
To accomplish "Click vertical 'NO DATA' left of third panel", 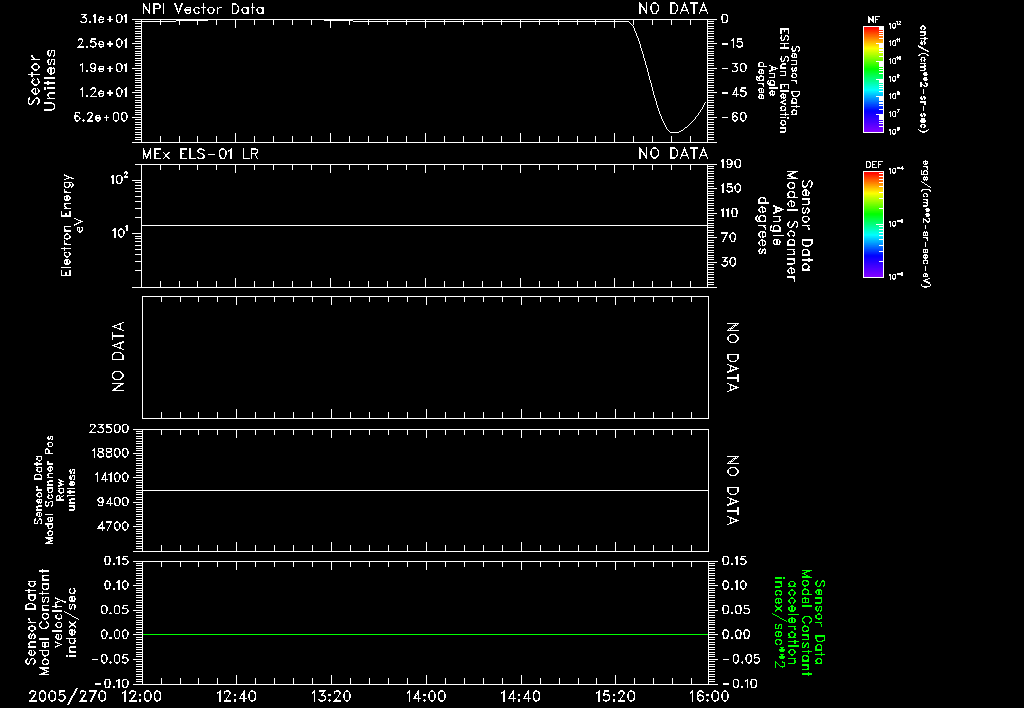I will pyautogui.click(x=118, y=357).
